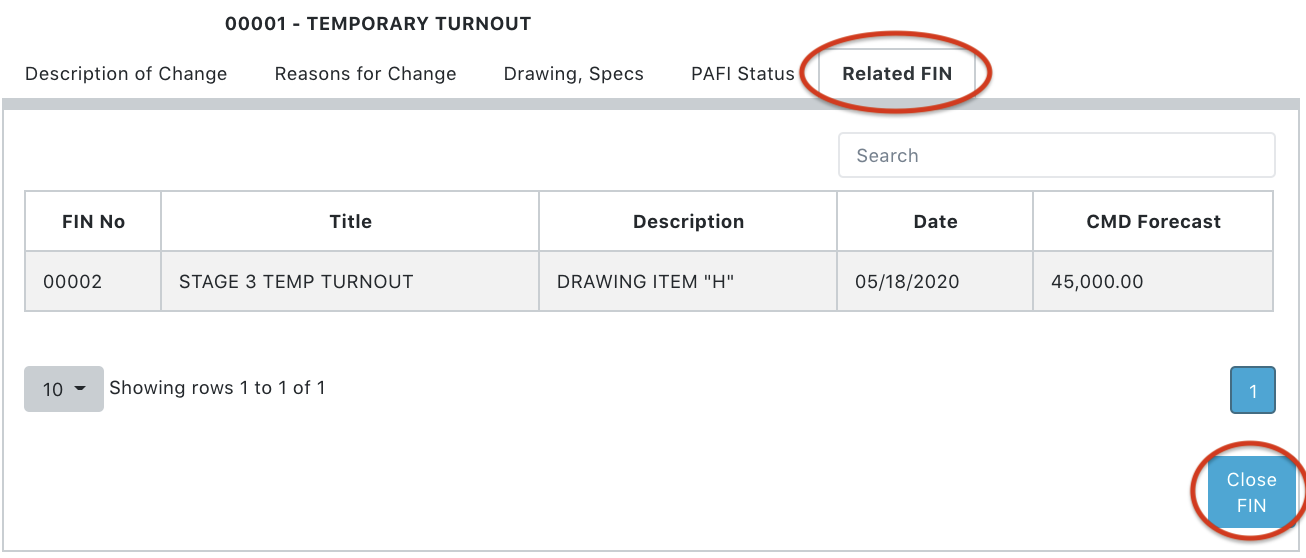
Task: Open the Description of Change tab
Action: pyautogui.click(x=126, y=74)
